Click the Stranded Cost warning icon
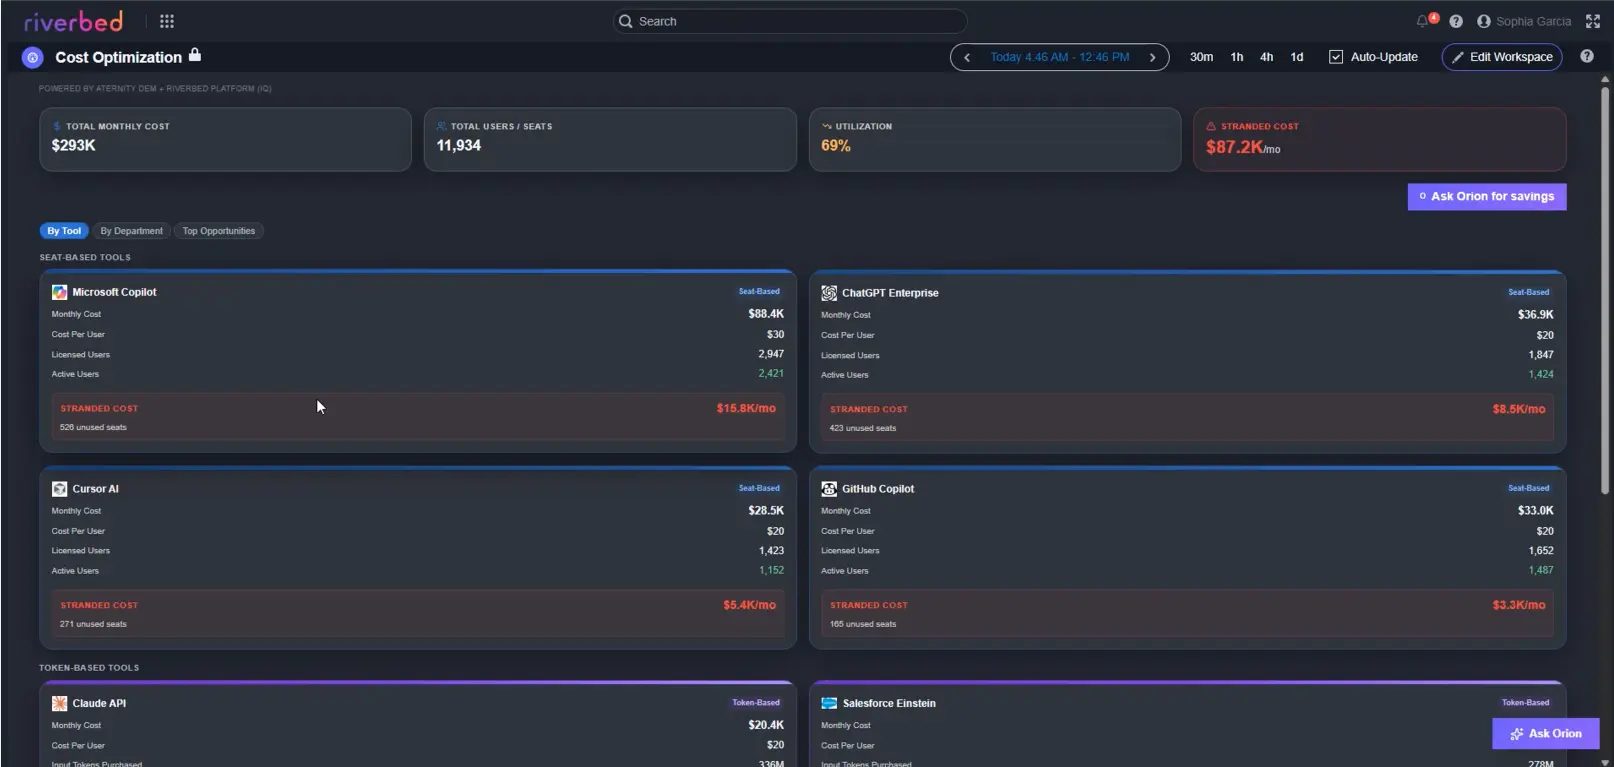The image size is (1614, 767). pos(1211,126)
